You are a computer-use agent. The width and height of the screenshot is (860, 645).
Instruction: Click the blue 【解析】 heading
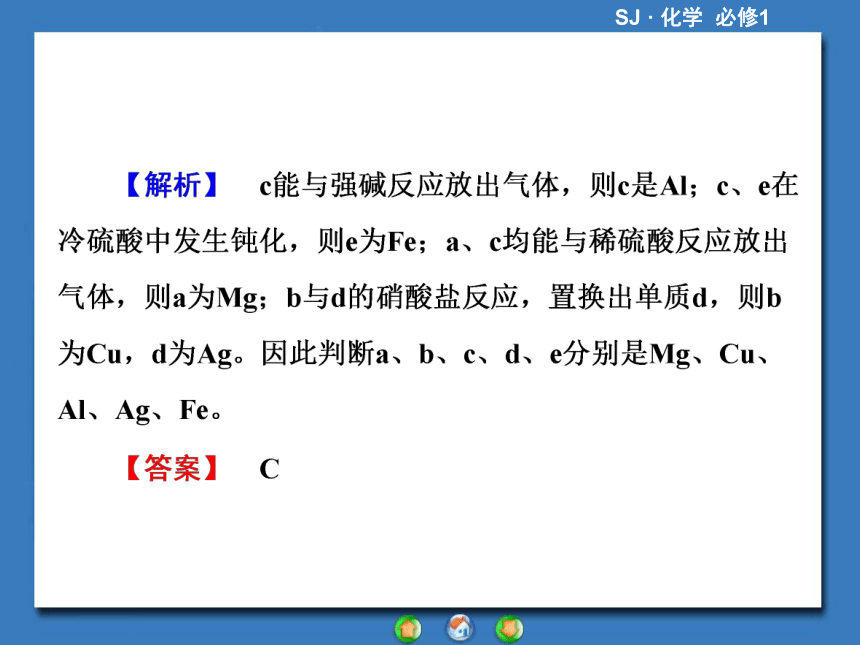[173, 185]
